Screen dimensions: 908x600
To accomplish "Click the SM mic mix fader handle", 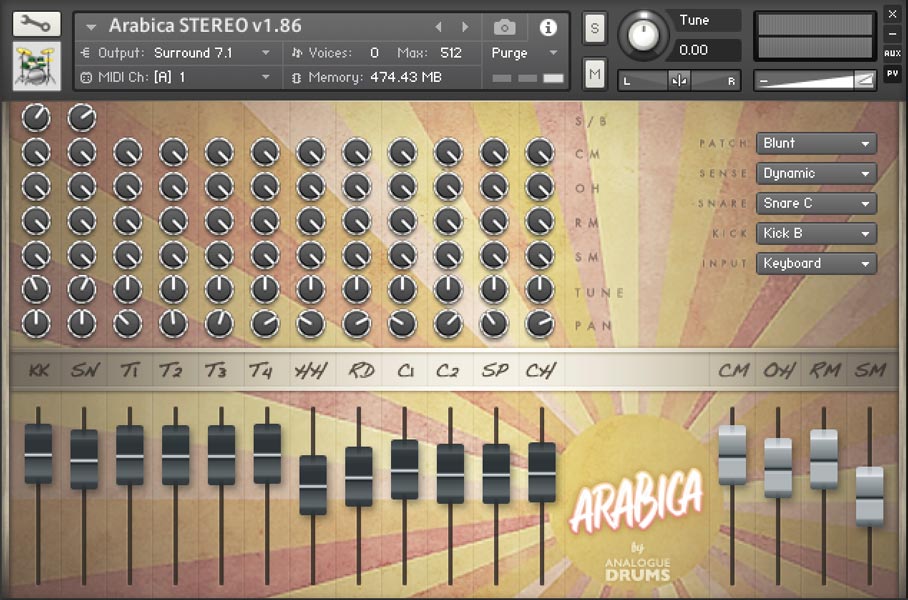I will tap(870, 497).
